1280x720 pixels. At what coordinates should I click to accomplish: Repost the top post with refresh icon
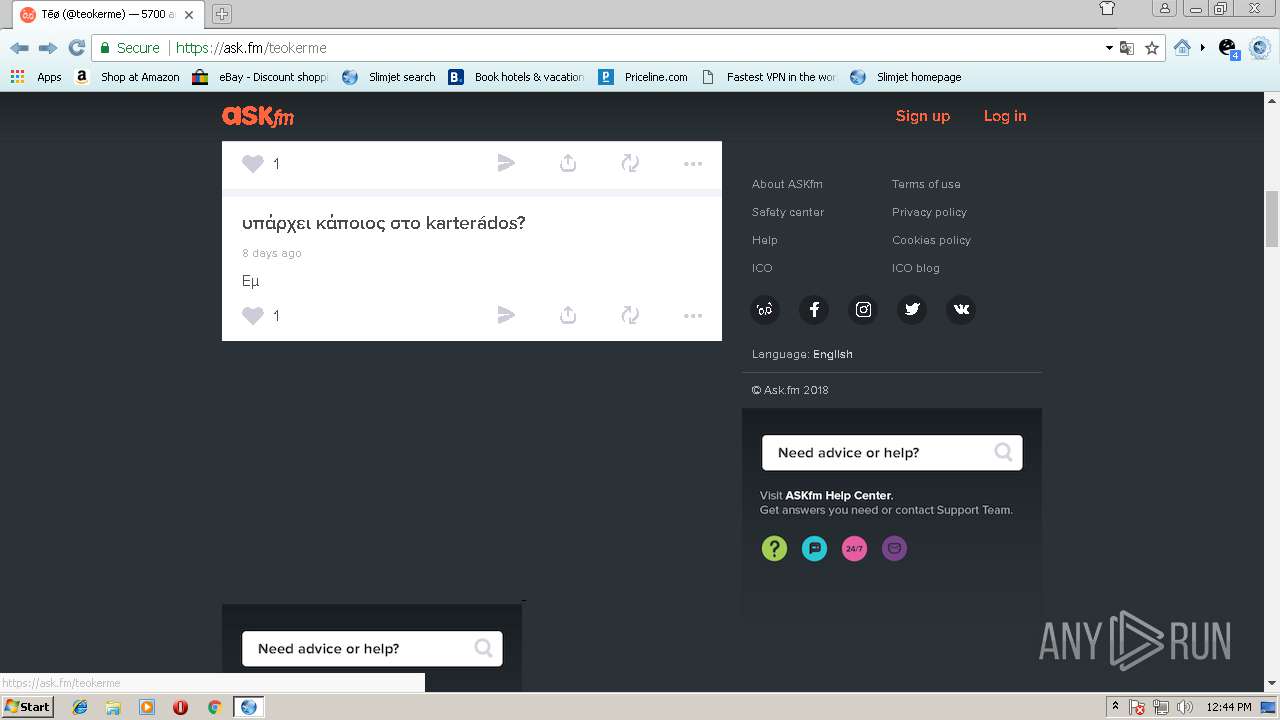pyautogui.click(x=630, y=163)
